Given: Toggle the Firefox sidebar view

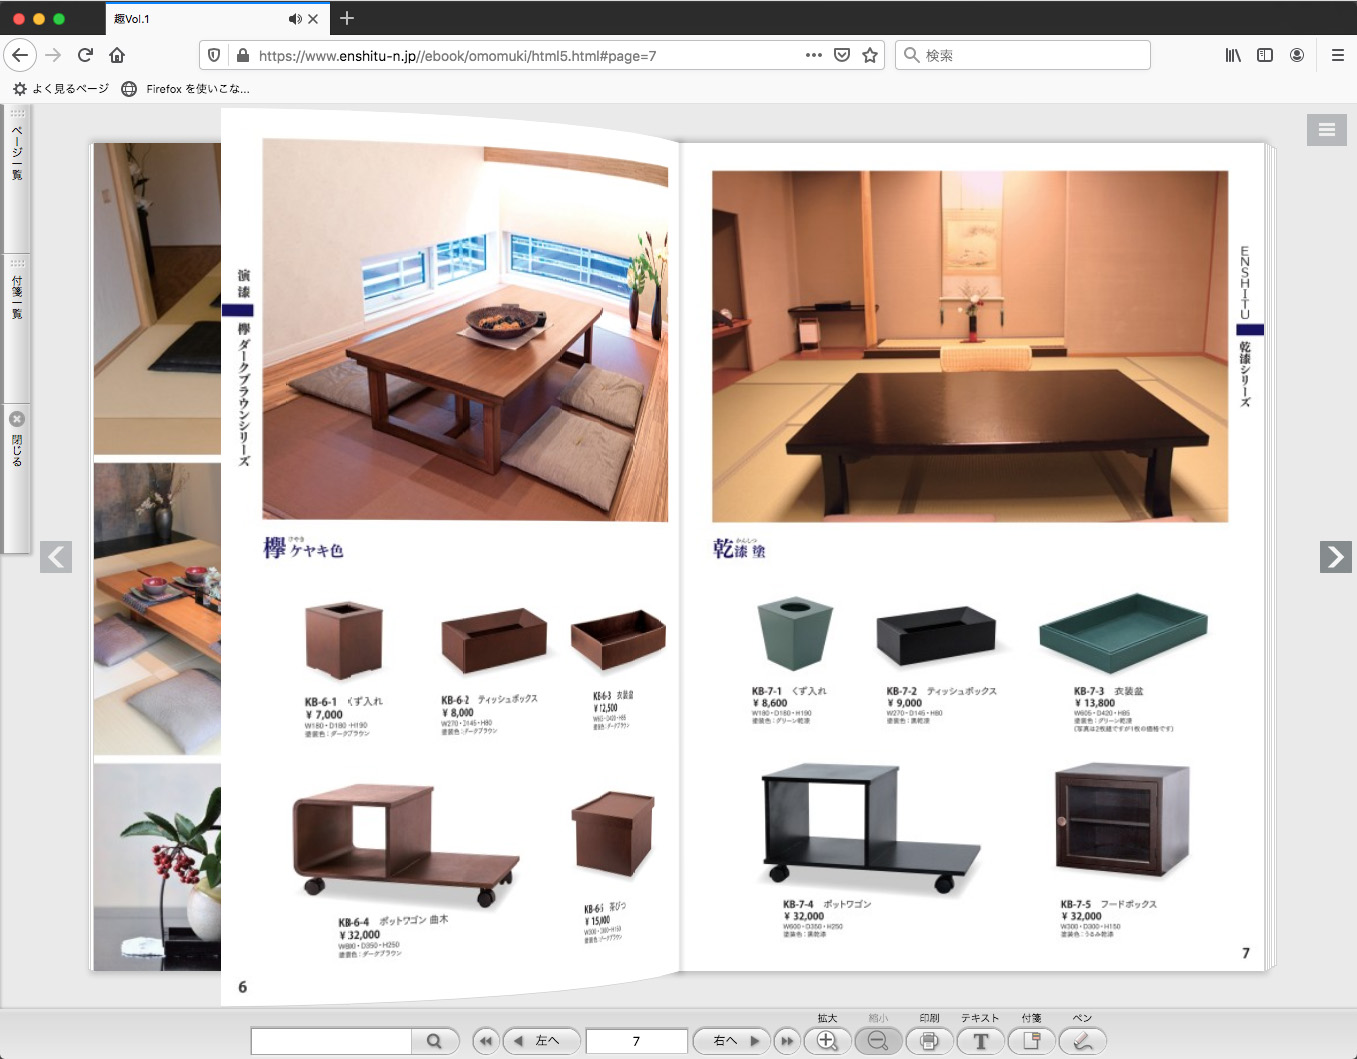Looking at the screenshot, I should (1265, 55).
